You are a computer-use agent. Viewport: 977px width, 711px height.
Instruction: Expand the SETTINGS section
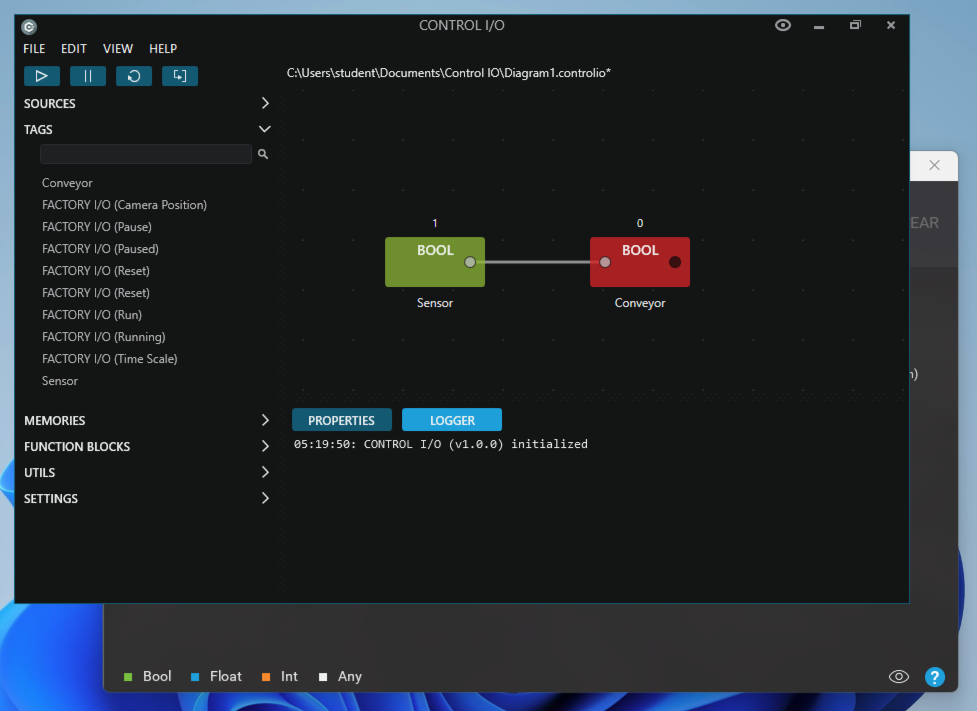click(148, 499)
